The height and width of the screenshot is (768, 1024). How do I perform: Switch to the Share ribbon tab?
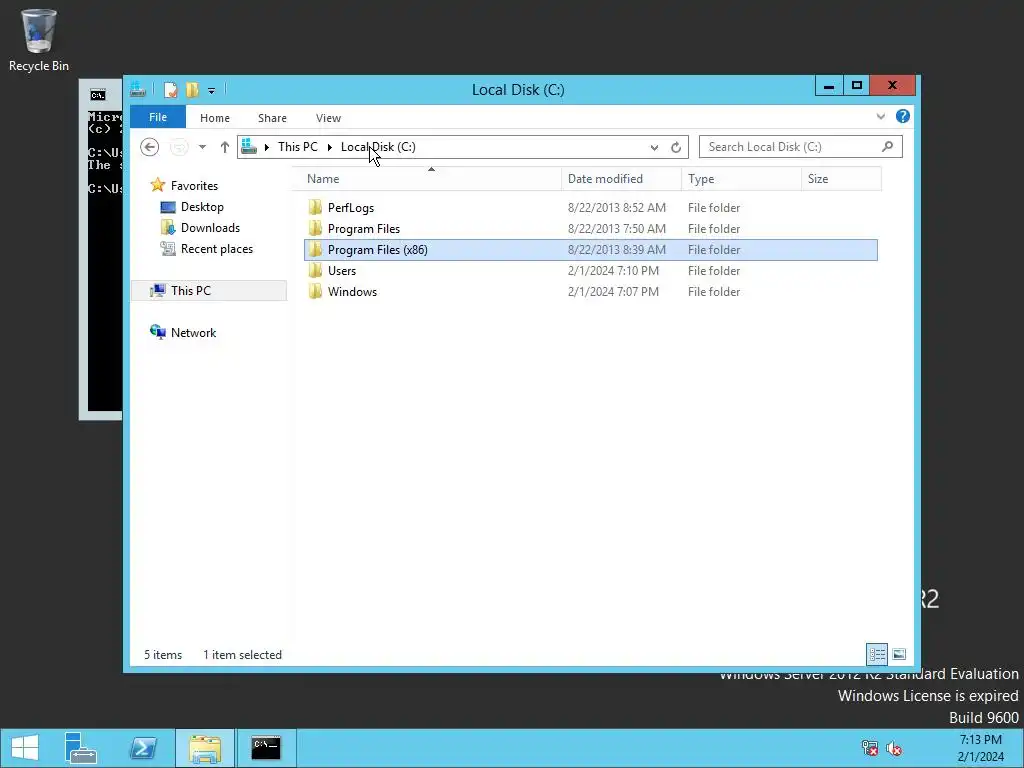pos(272,118)
